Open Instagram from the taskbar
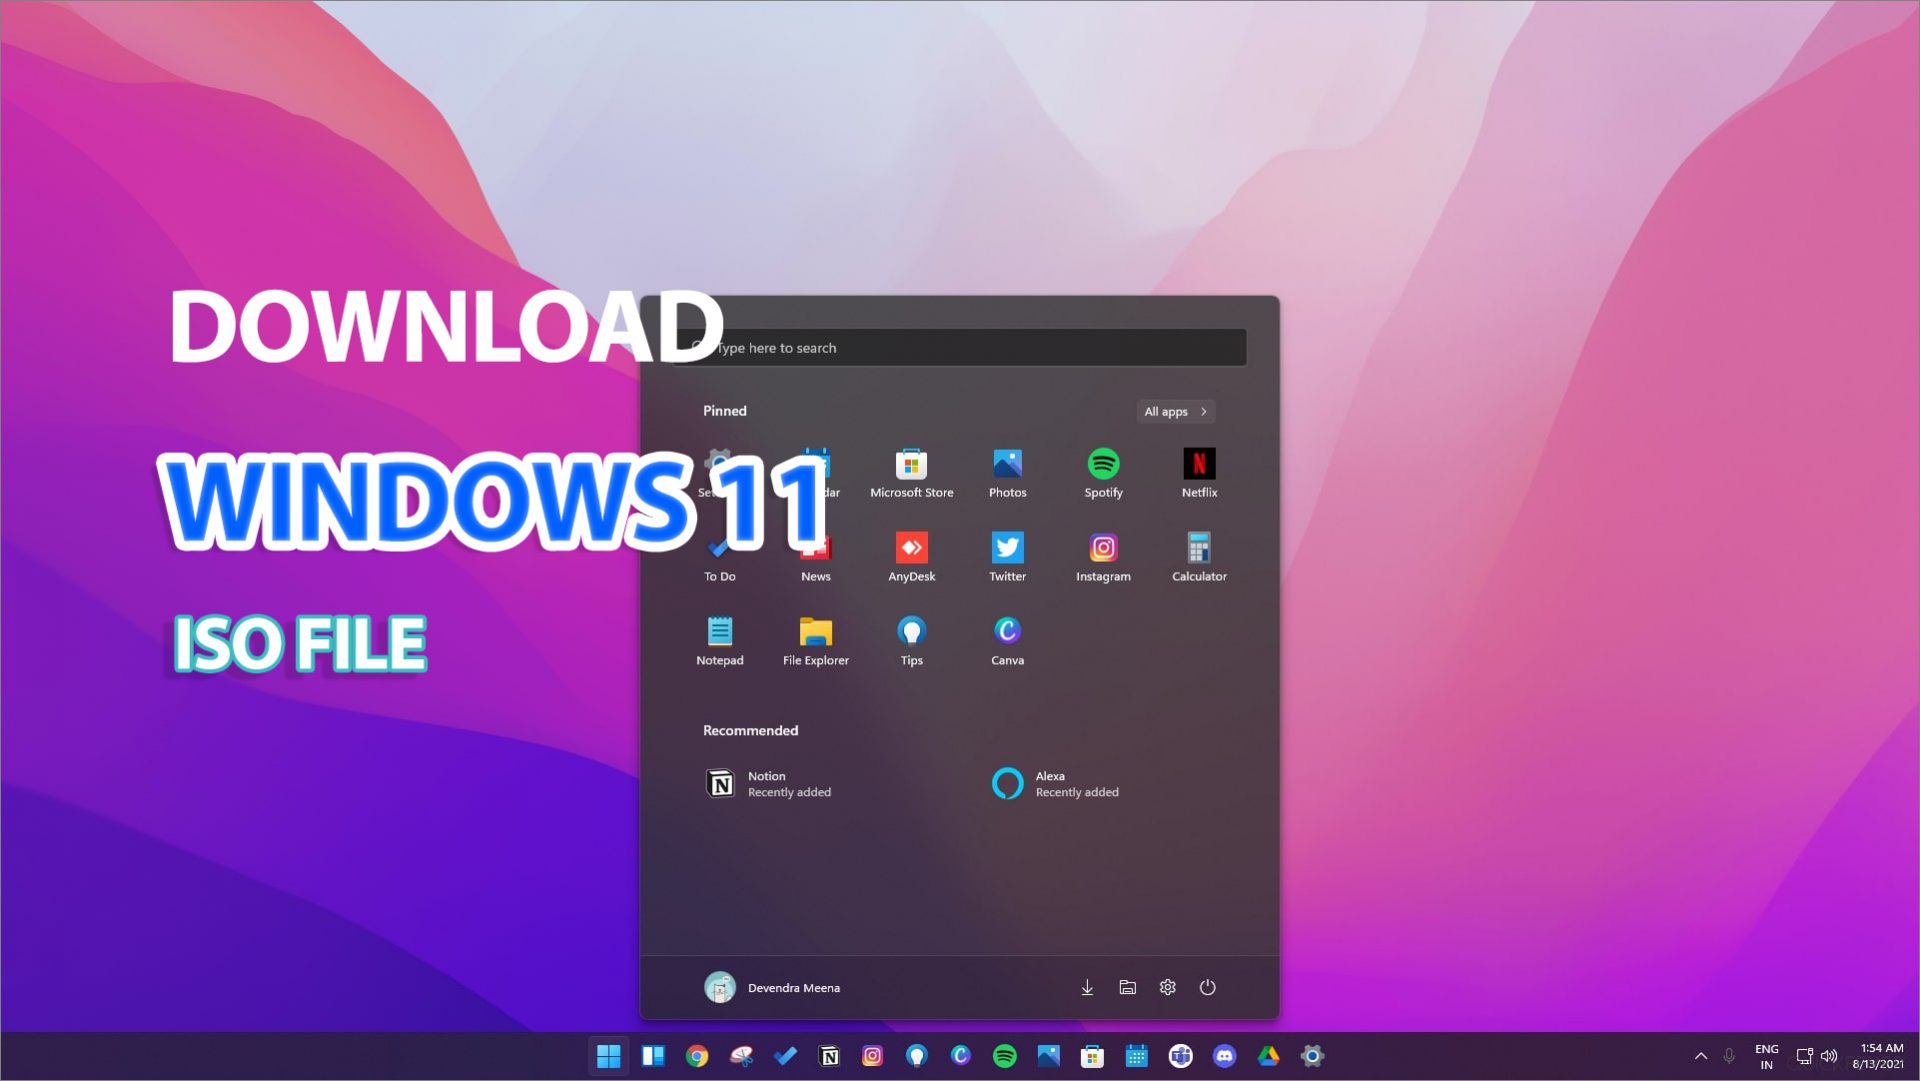 (872, 1056)
